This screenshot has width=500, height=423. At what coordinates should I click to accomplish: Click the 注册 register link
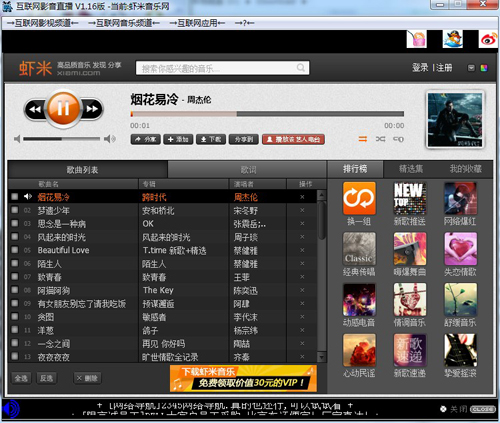pyautogui.click(x=444, y=68)
